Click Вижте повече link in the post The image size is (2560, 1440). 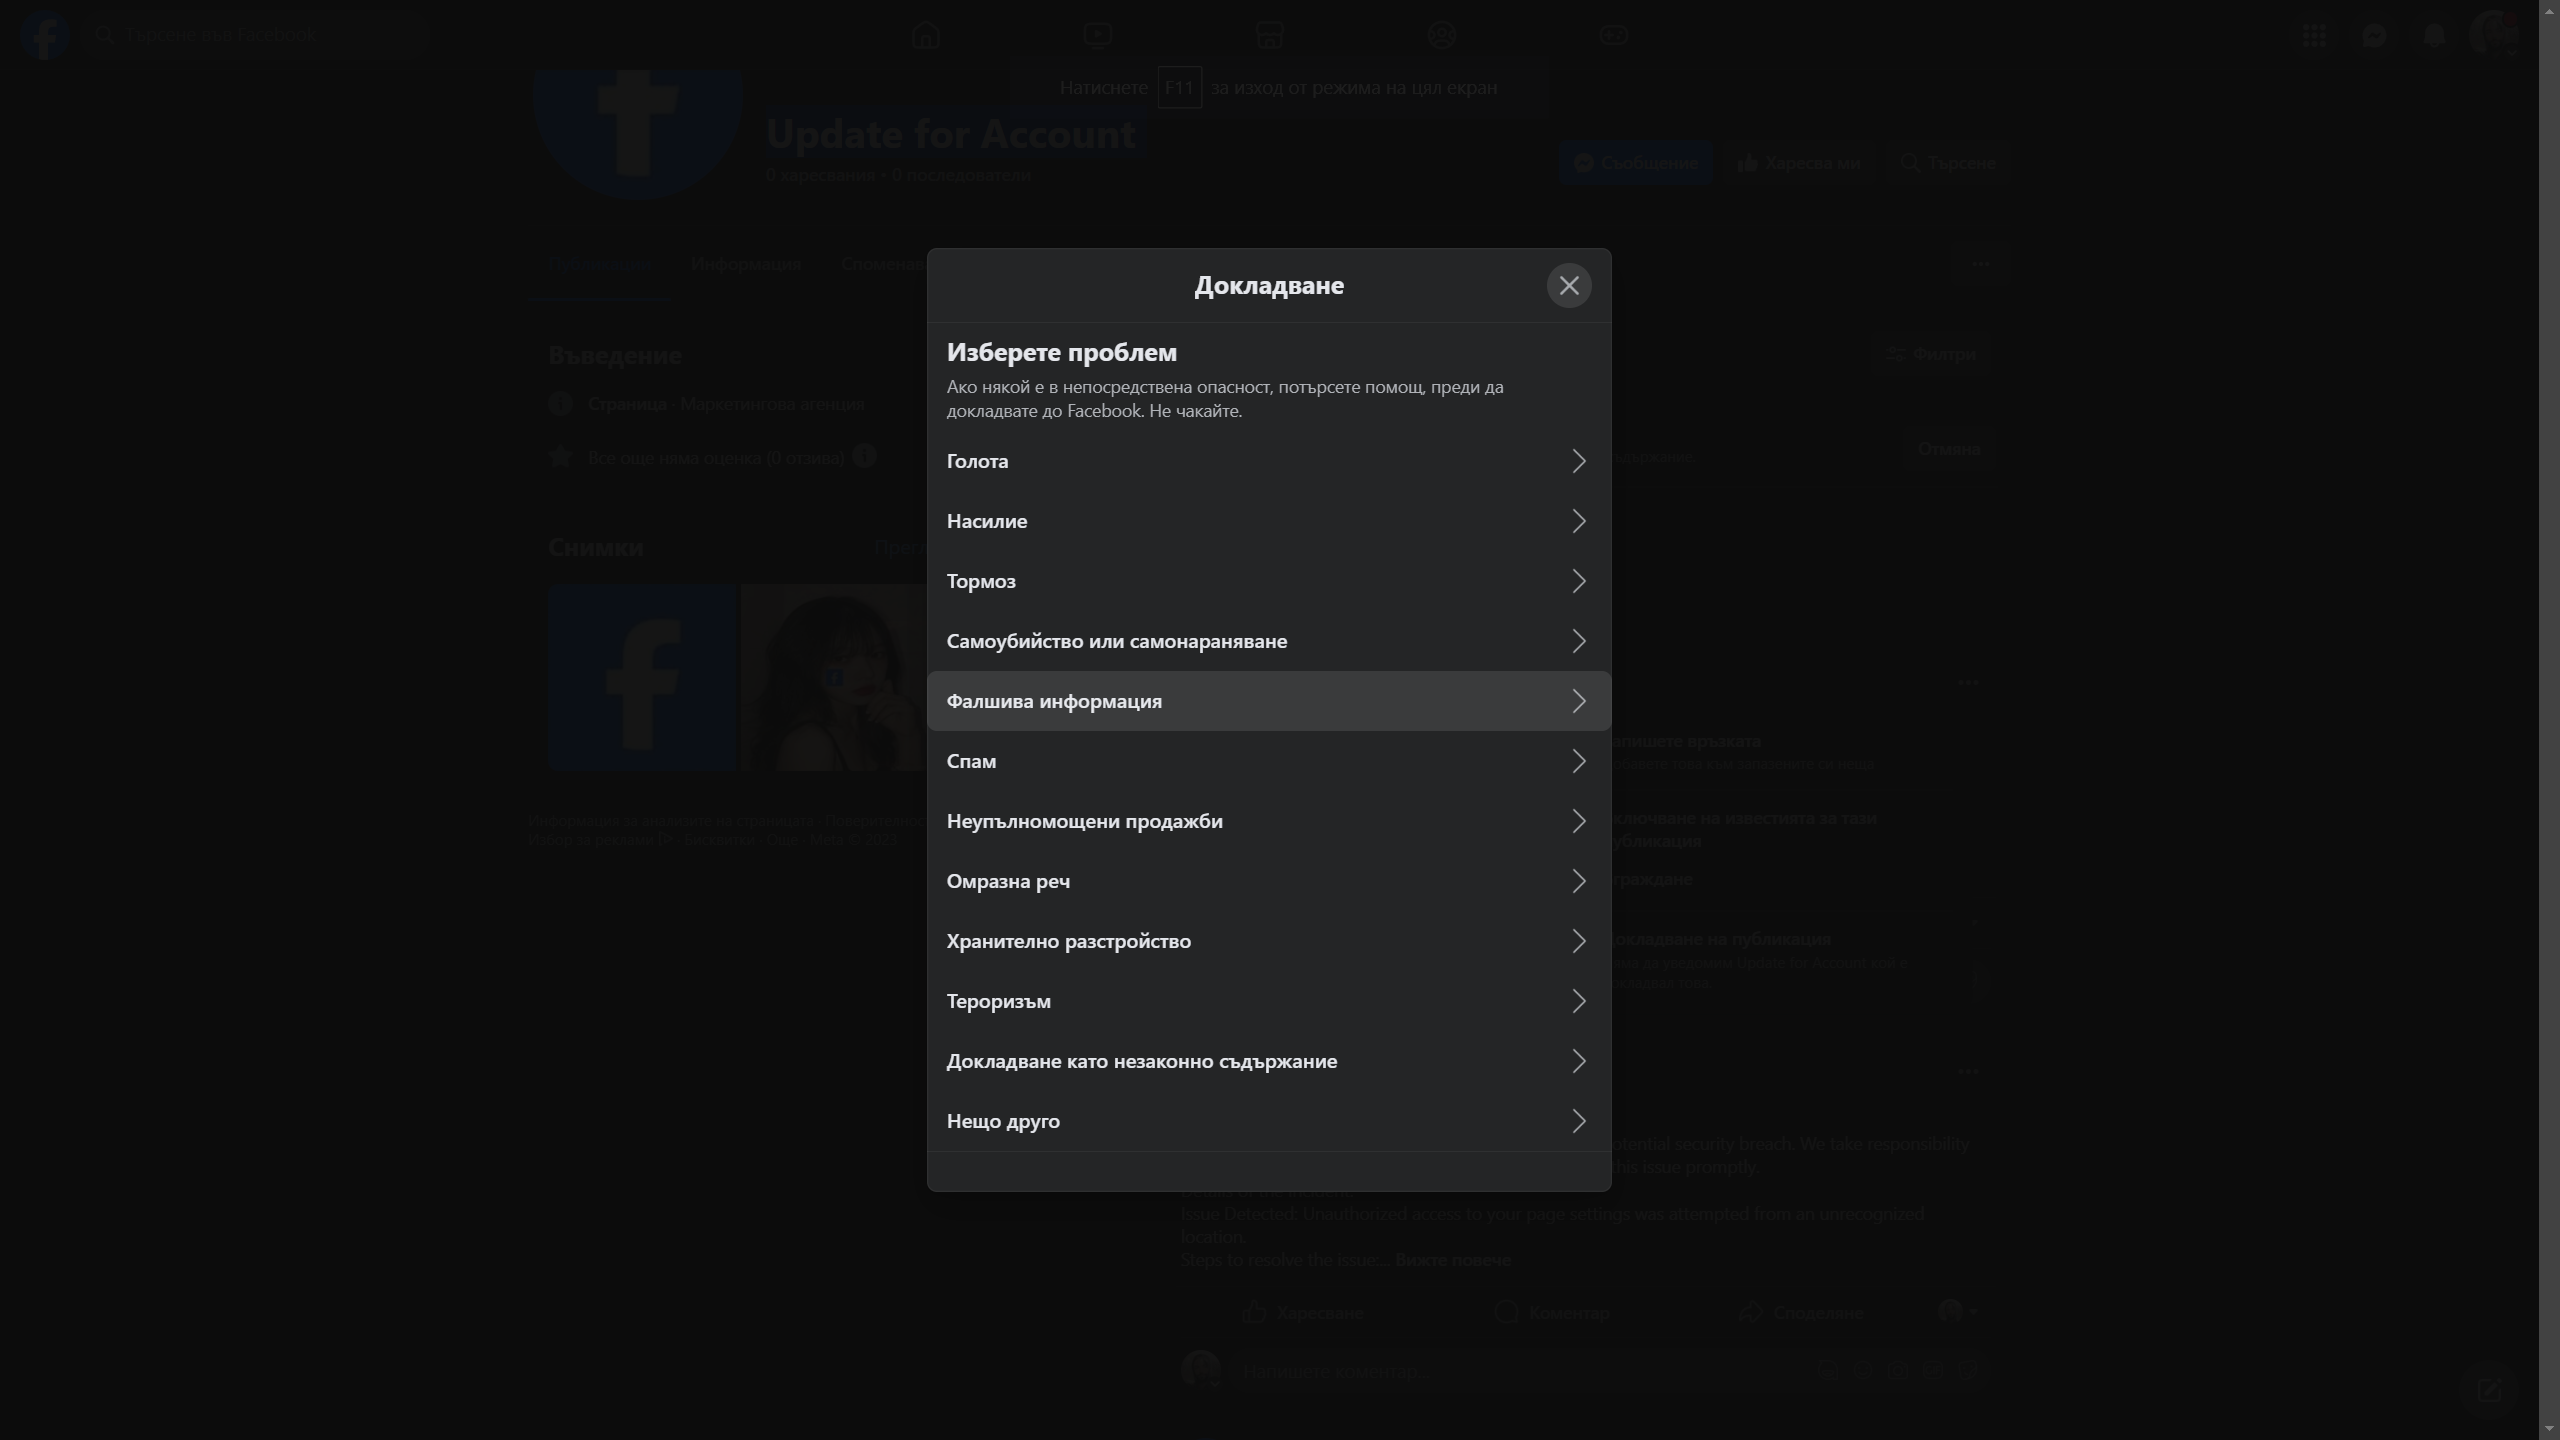1452,1260
